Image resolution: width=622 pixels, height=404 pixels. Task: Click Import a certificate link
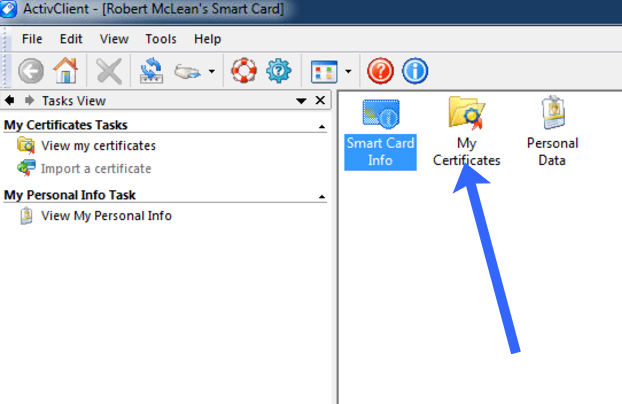[x=96, y=169]
